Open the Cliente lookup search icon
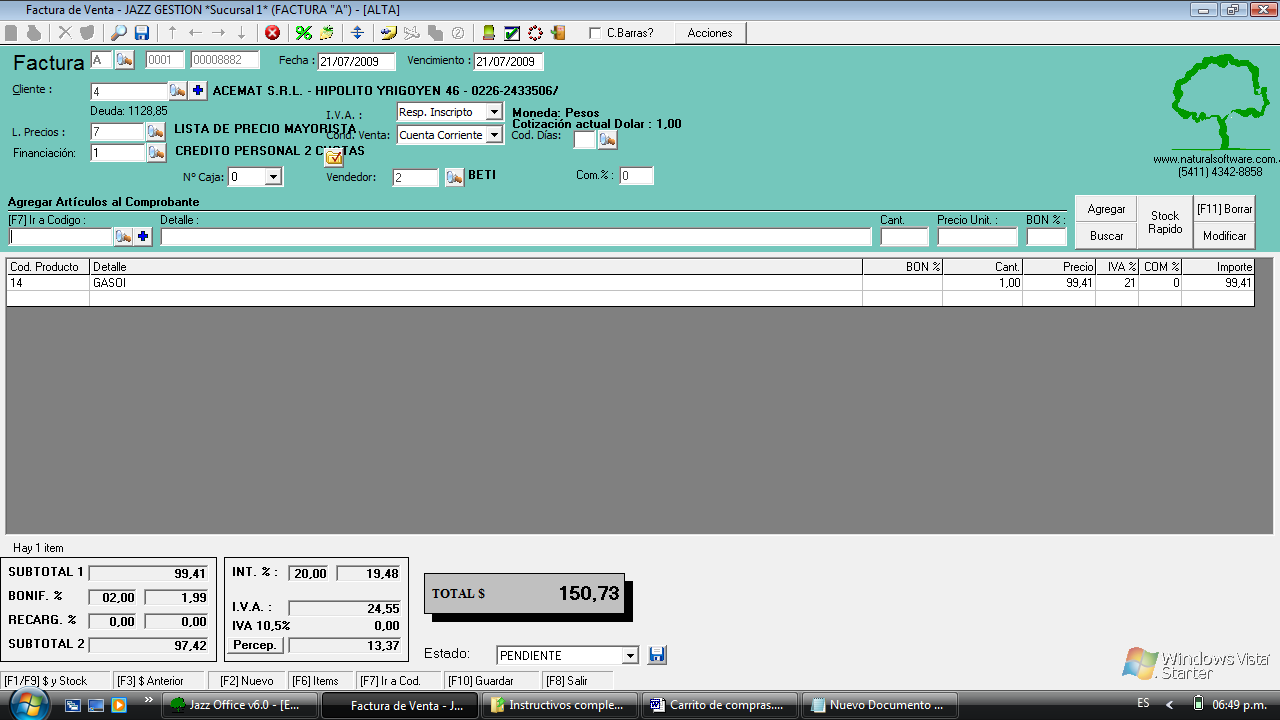 (x=177, y=91)
